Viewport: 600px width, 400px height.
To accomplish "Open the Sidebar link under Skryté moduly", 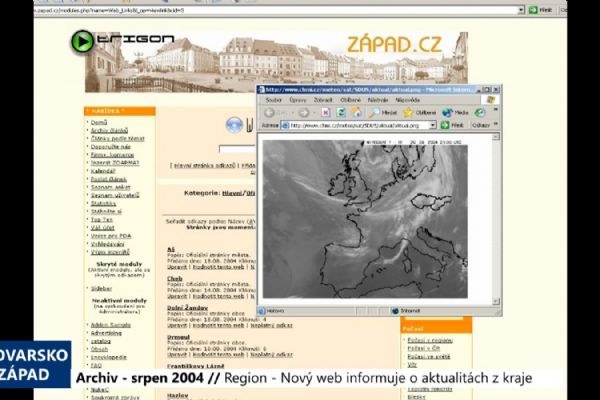I will [x=101, y=289].
